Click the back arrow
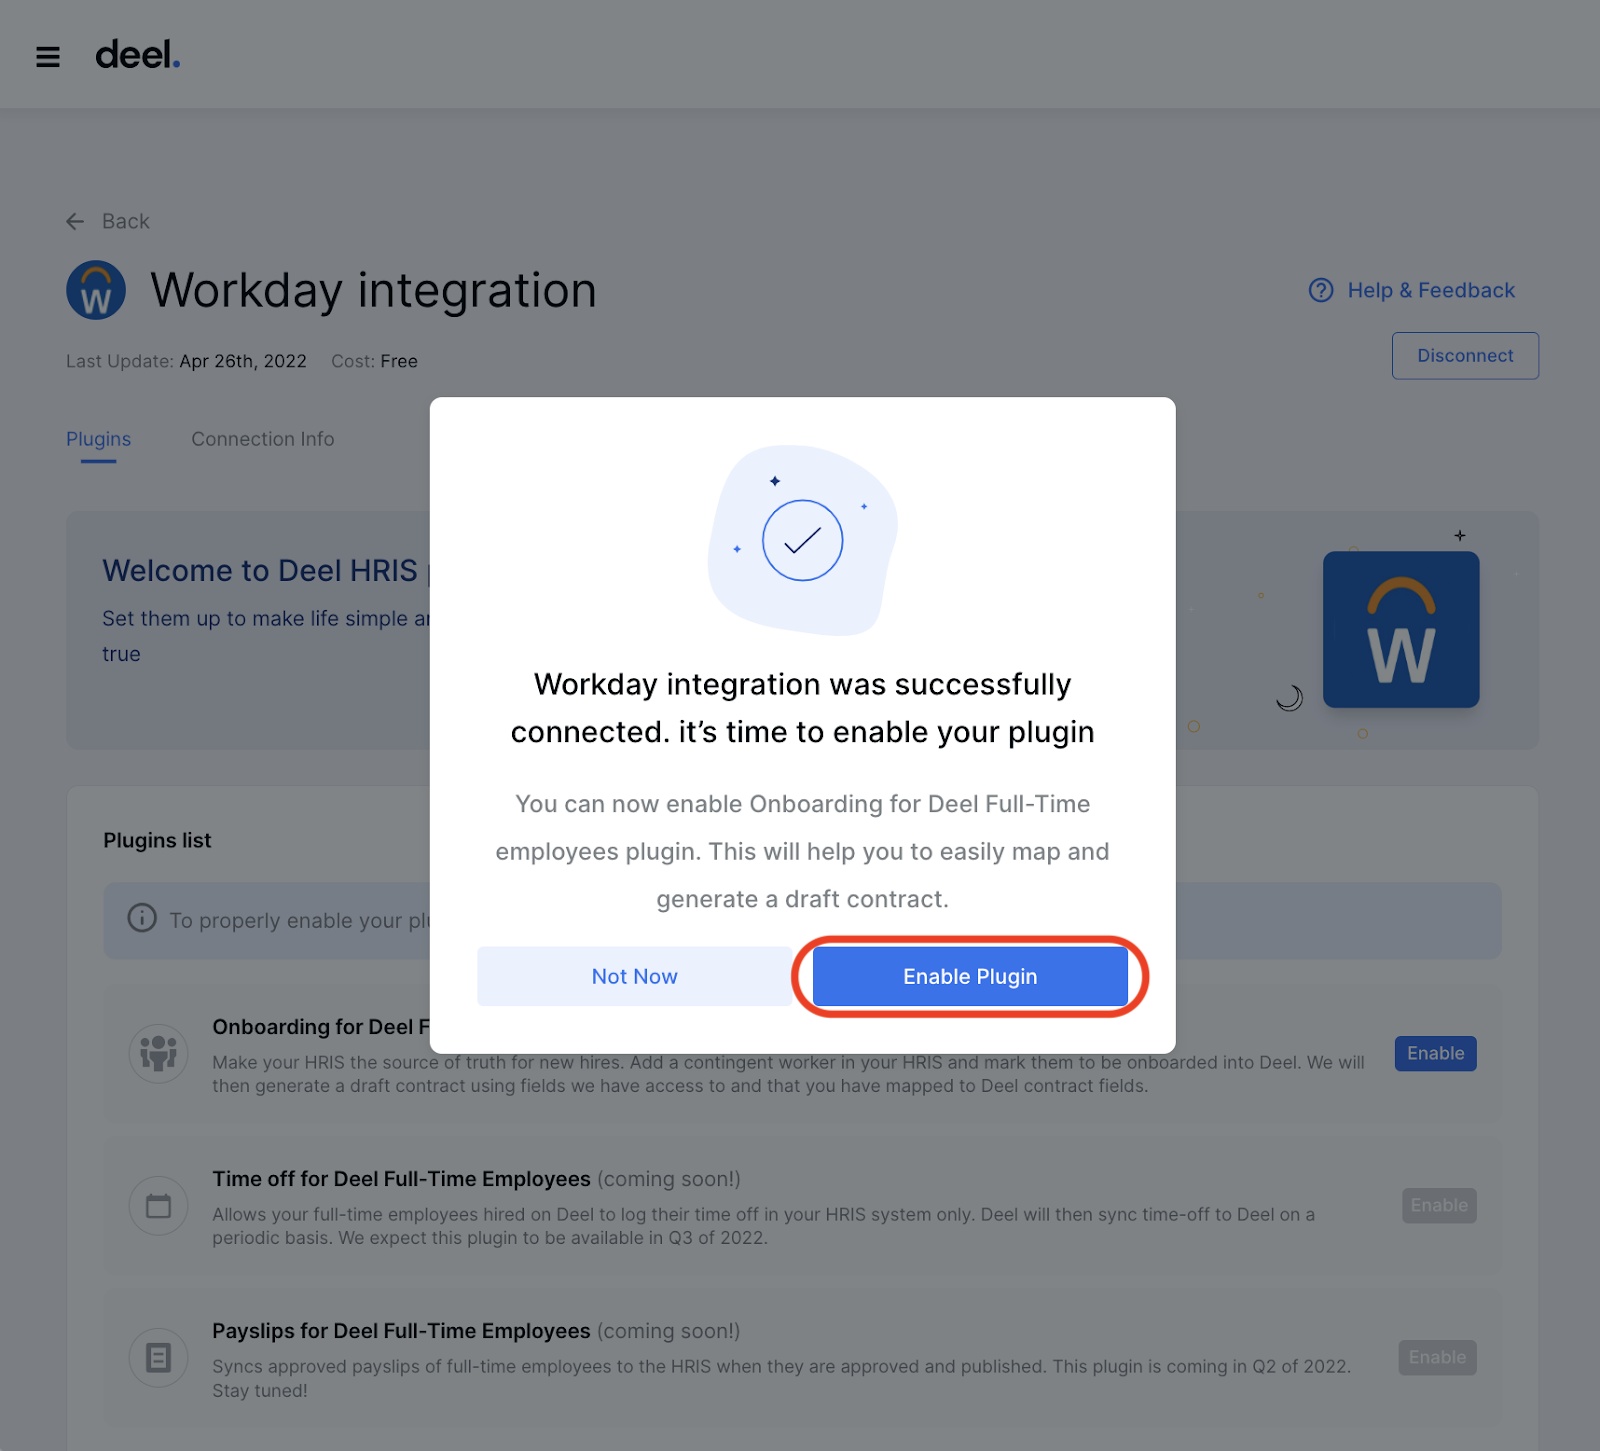This screenshot has width=1600, height=1451. pos(75,221)
